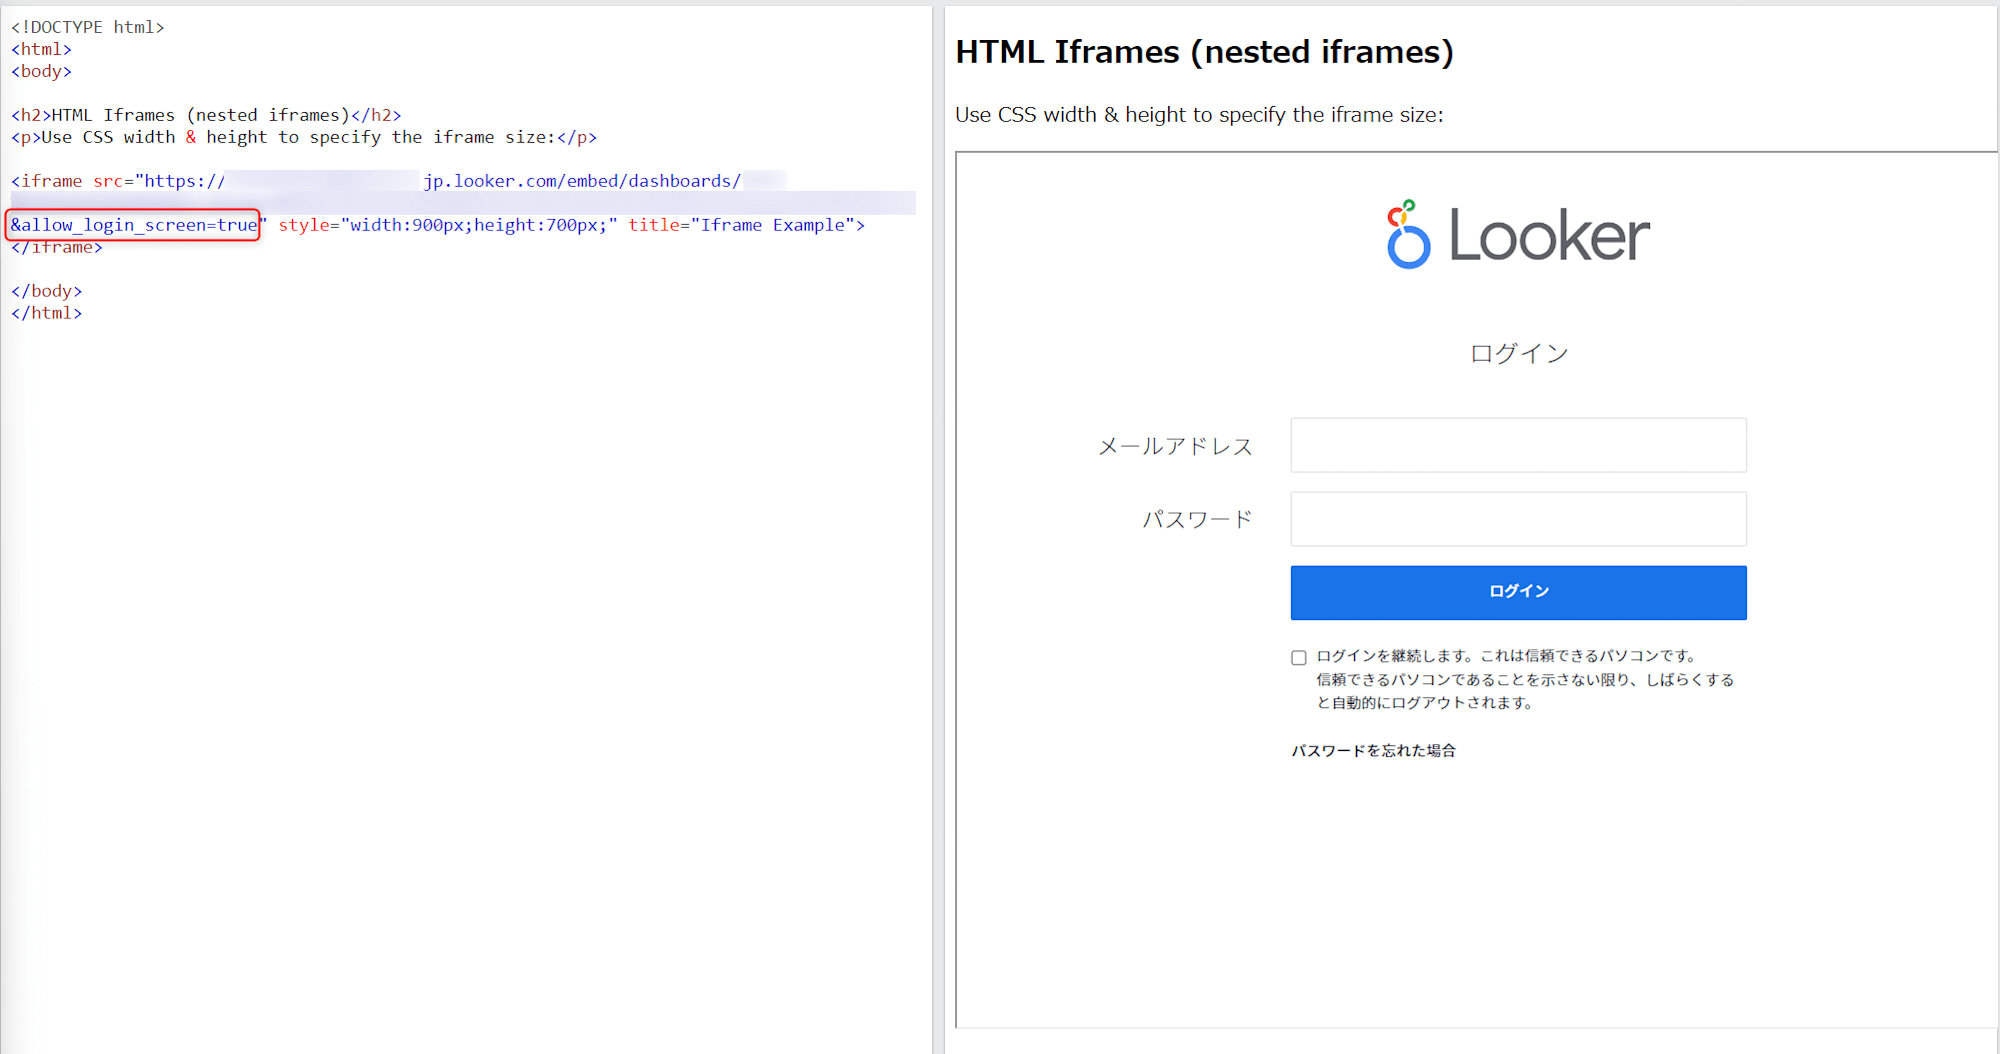Click the メールアドレス email input field
Screen dimensions: 2000x1054
[1518, 445]
